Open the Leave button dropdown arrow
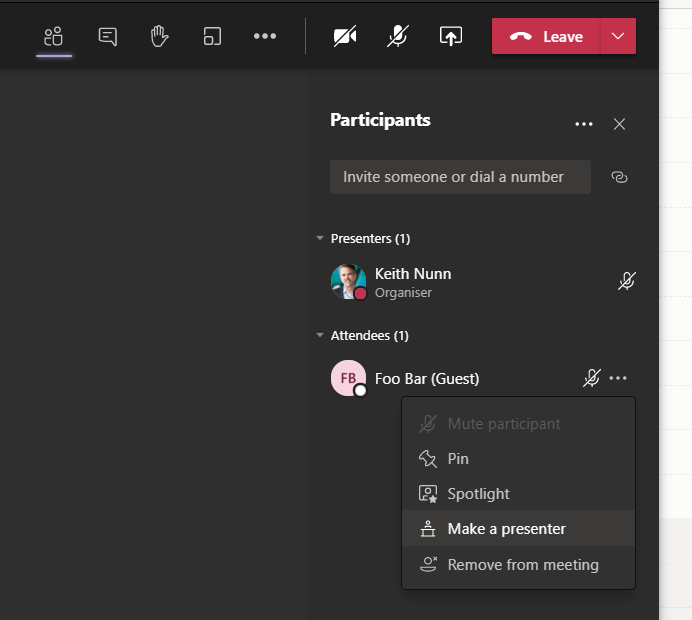The width and height of the screenshot is (692, 620). pyautogui.click(x=618, y=36)
